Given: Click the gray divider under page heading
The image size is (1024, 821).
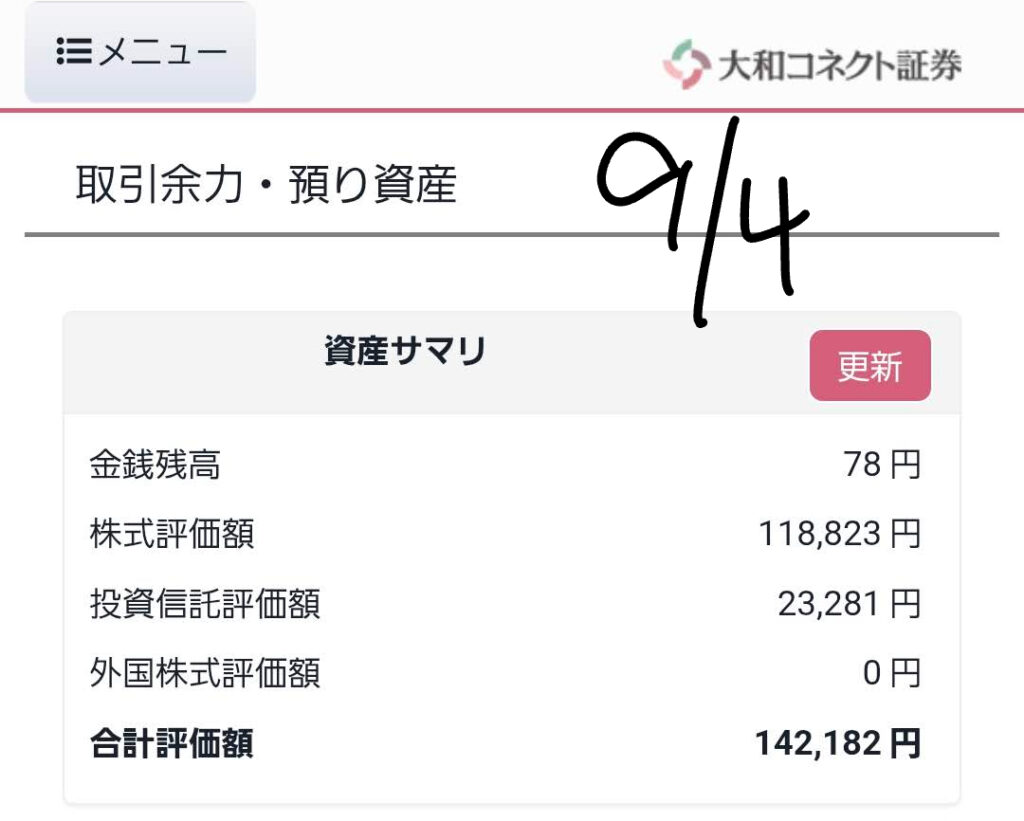Looking at the screenshot, I should (x=512, y=234).
